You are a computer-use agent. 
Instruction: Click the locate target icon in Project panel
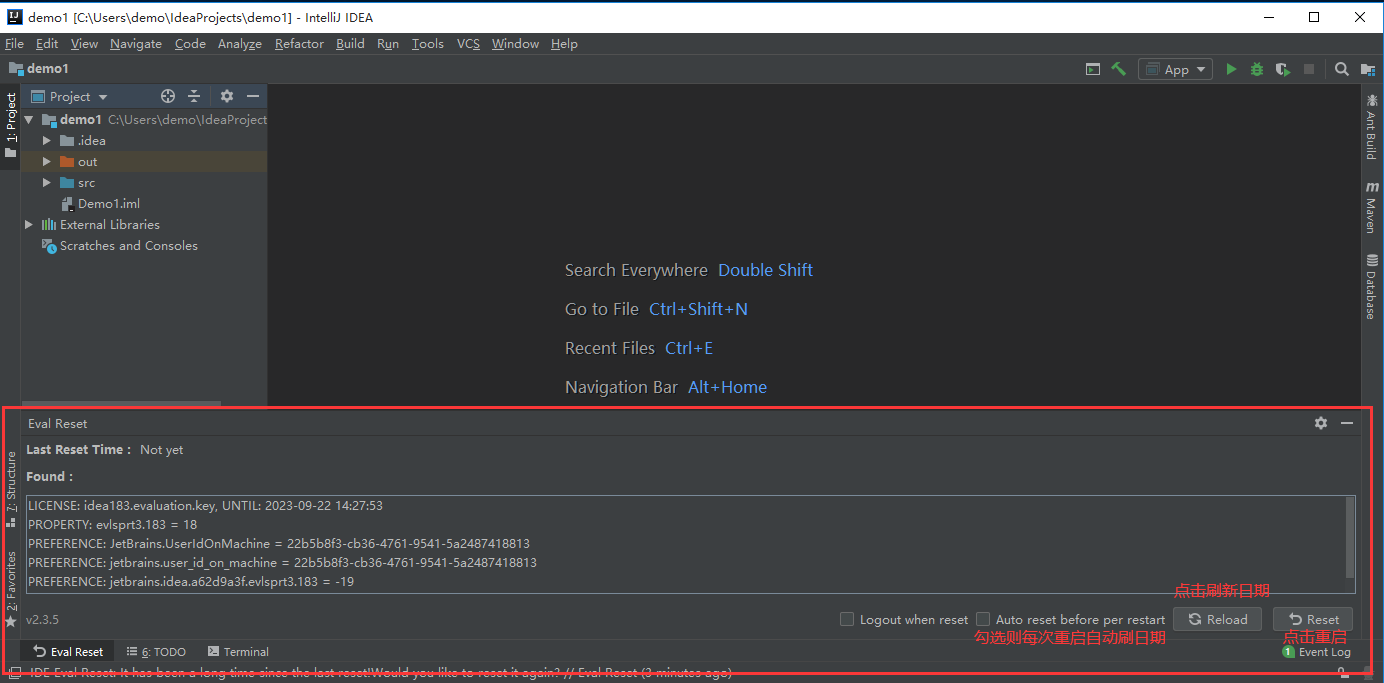[x=168, y=96]
